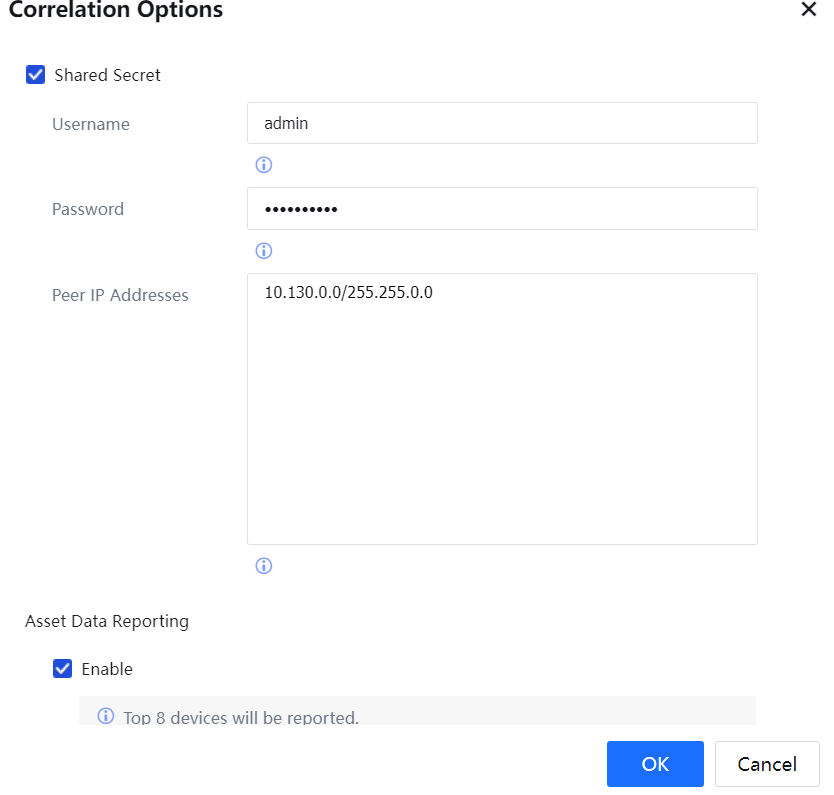The height and width of the screenshot is (795, 834).
Task: Click the Peer IP Addresses label
Action: (x=120, y=295)
